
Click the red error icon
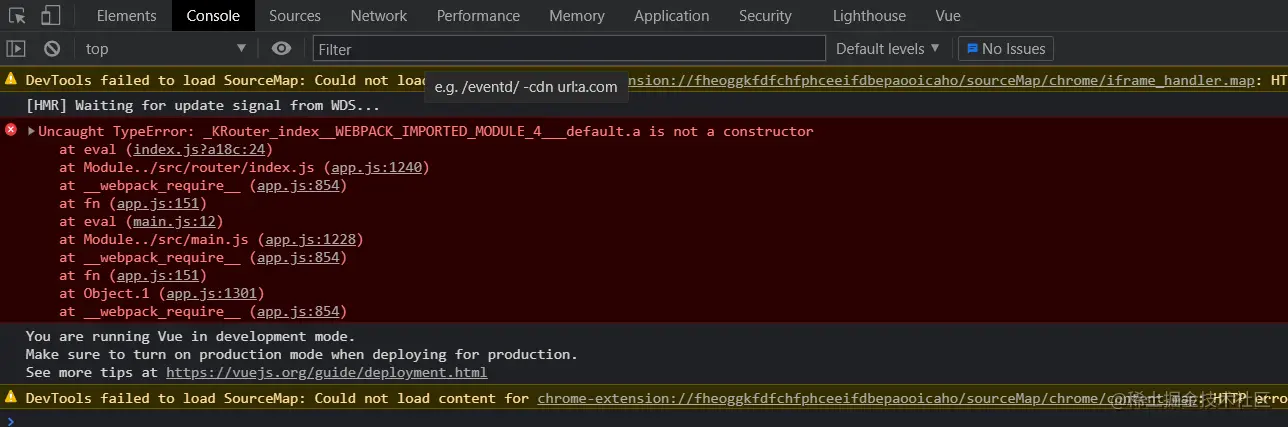(x=11, y=131)
